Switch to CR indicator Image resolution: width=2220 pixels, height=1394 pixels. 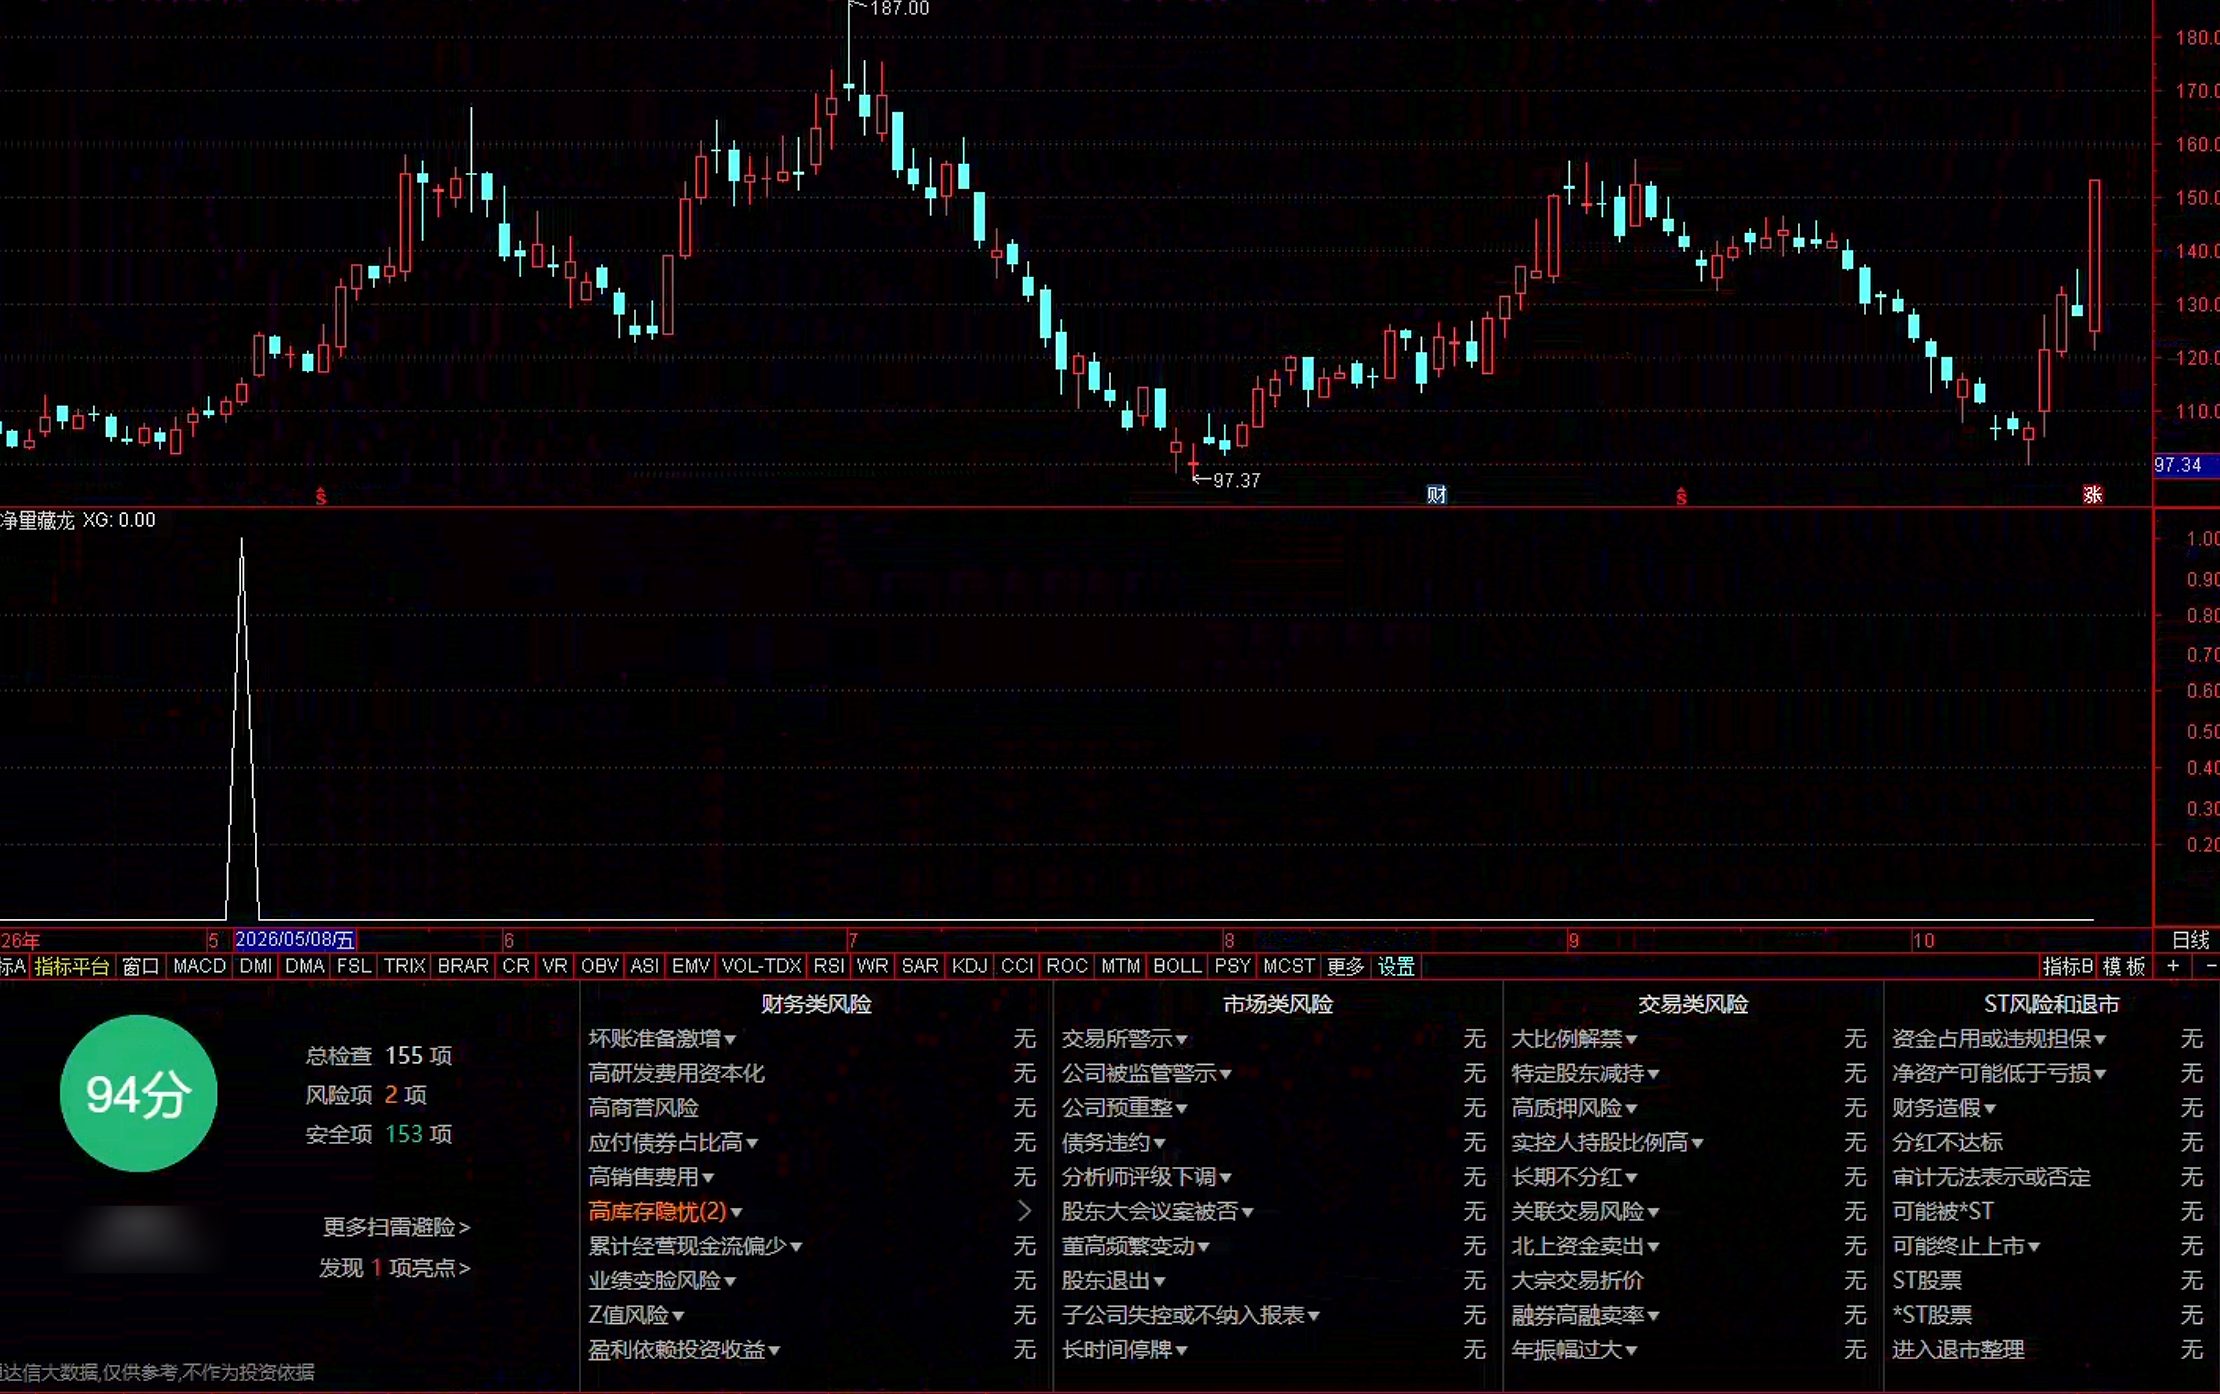[516, 966]
